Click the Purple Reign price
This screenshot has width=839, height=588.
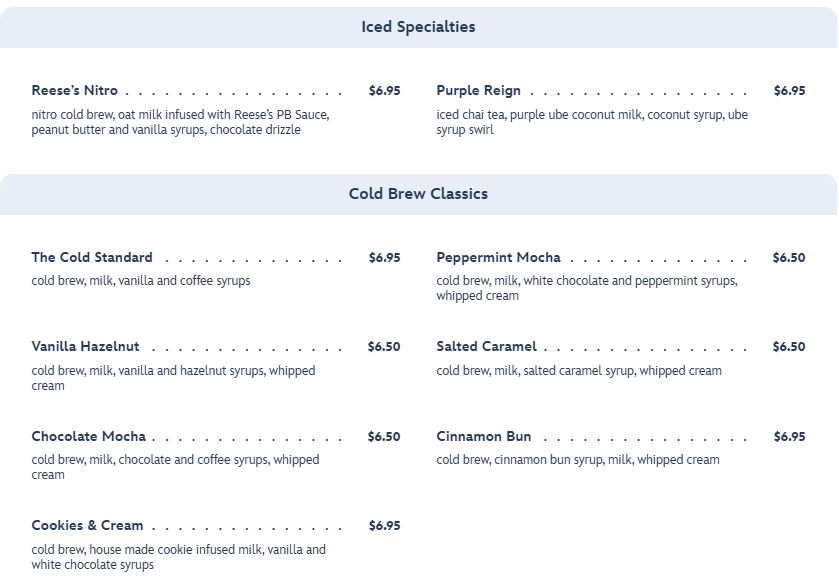(789, 91)
